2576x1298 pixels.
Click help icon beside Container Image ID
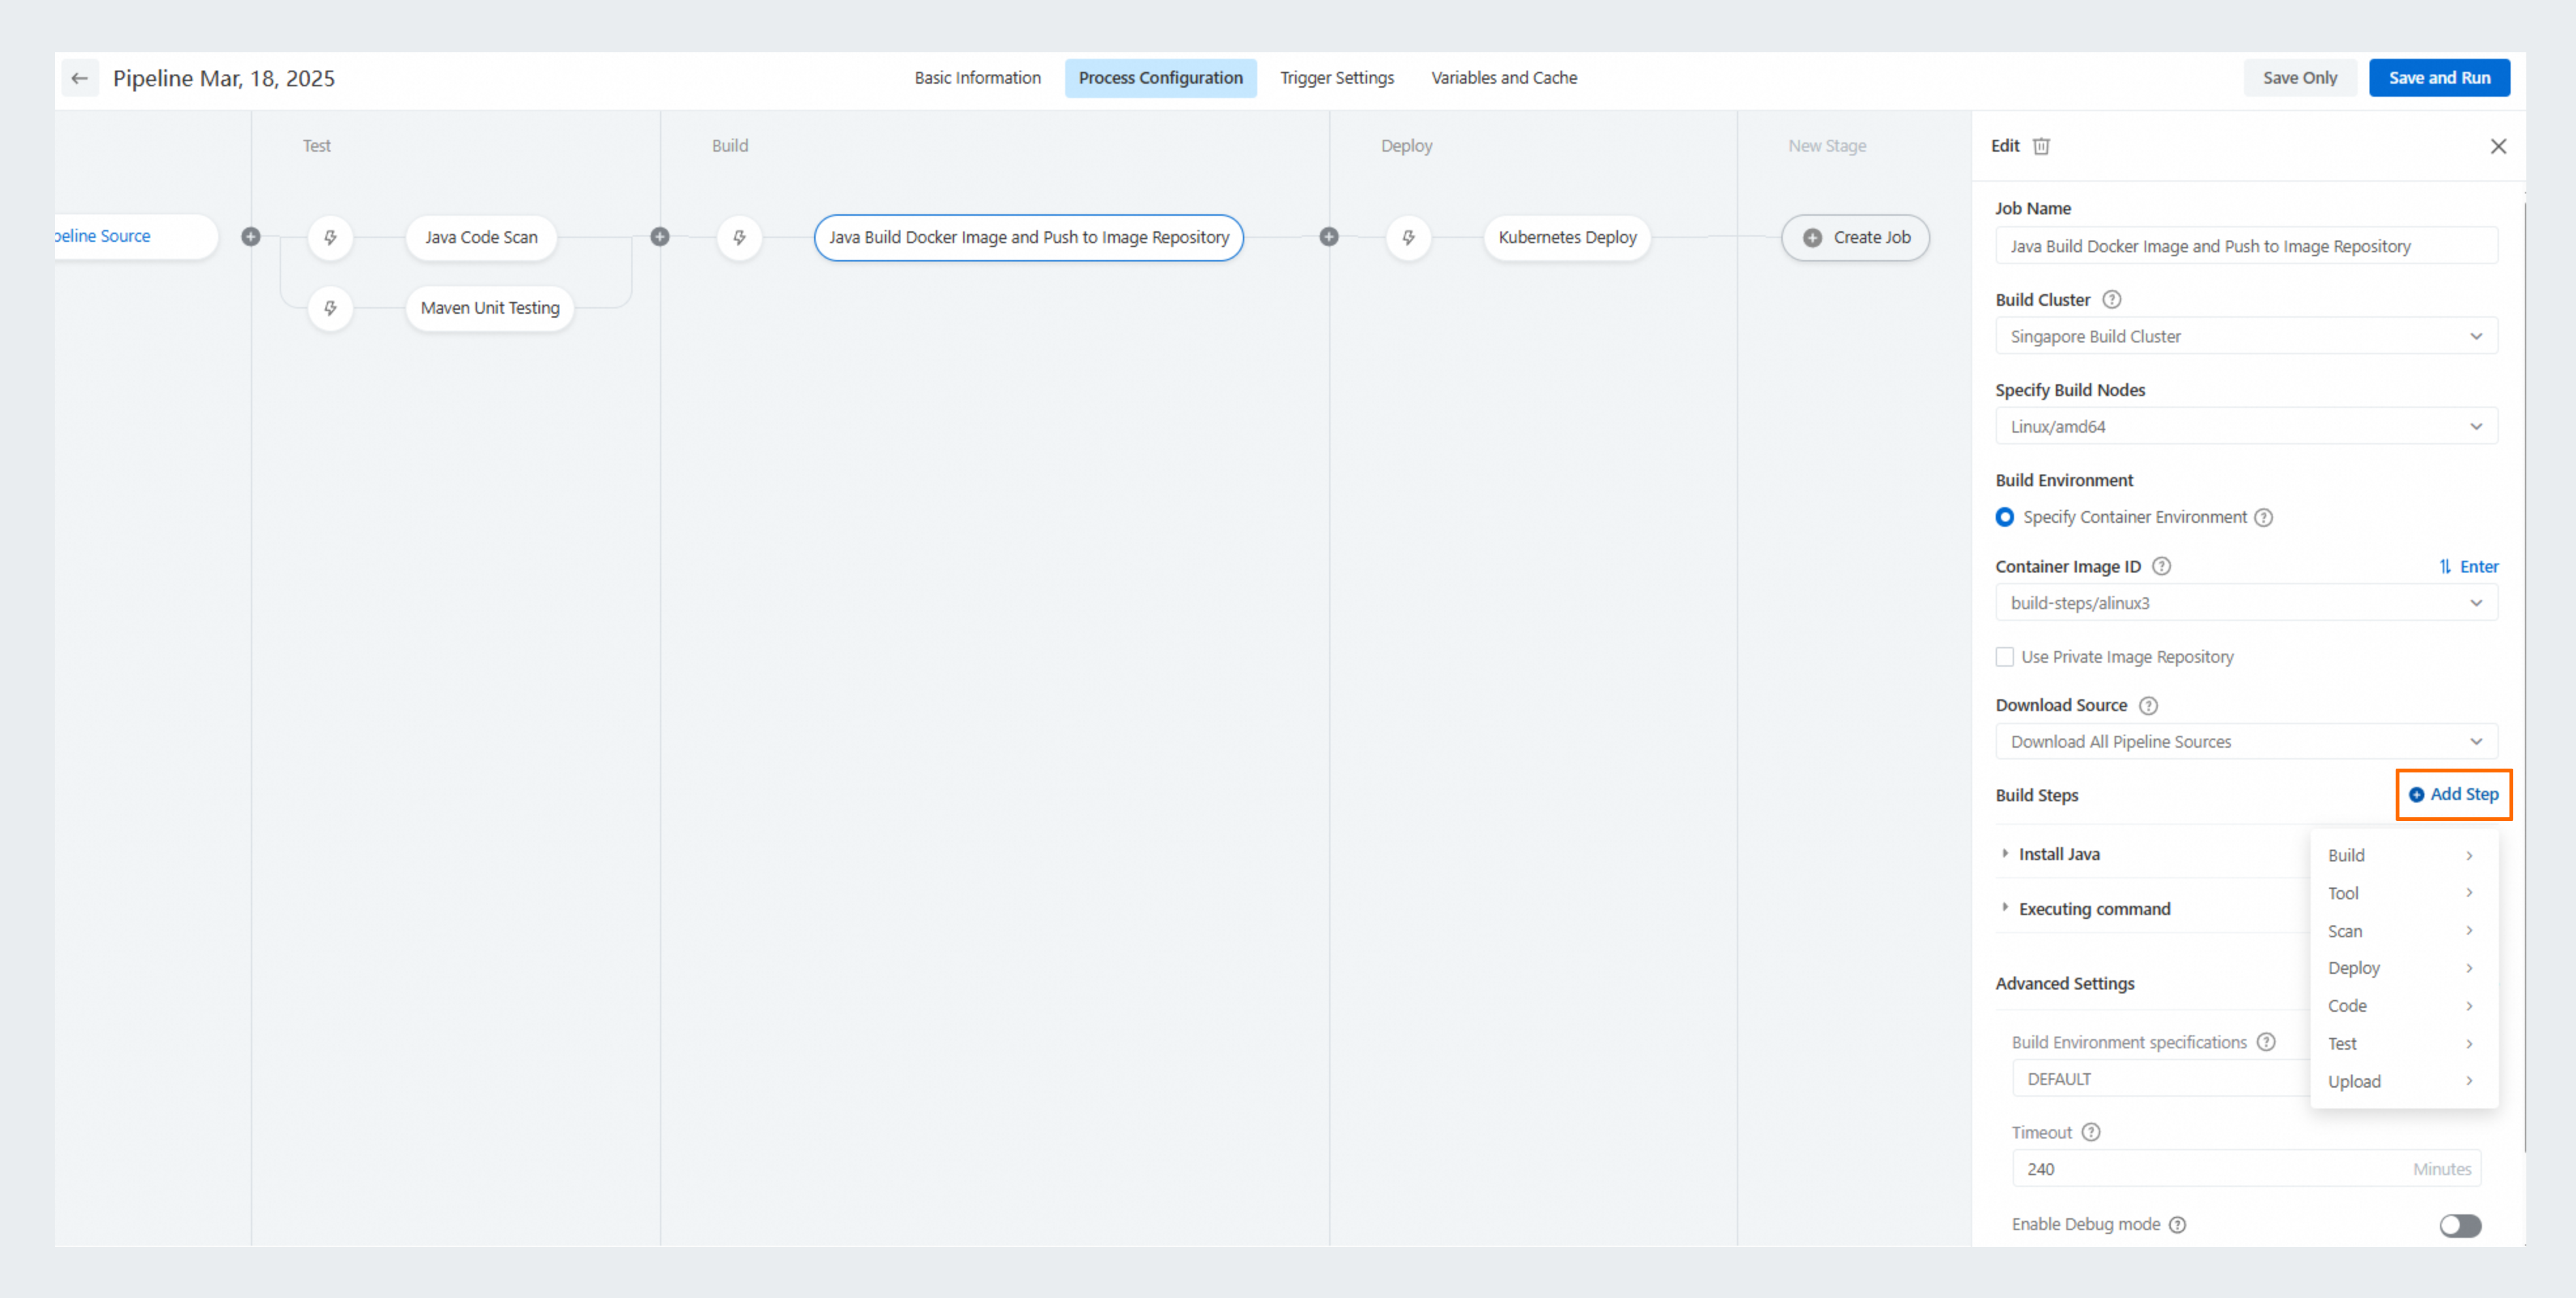(2161, 566)
